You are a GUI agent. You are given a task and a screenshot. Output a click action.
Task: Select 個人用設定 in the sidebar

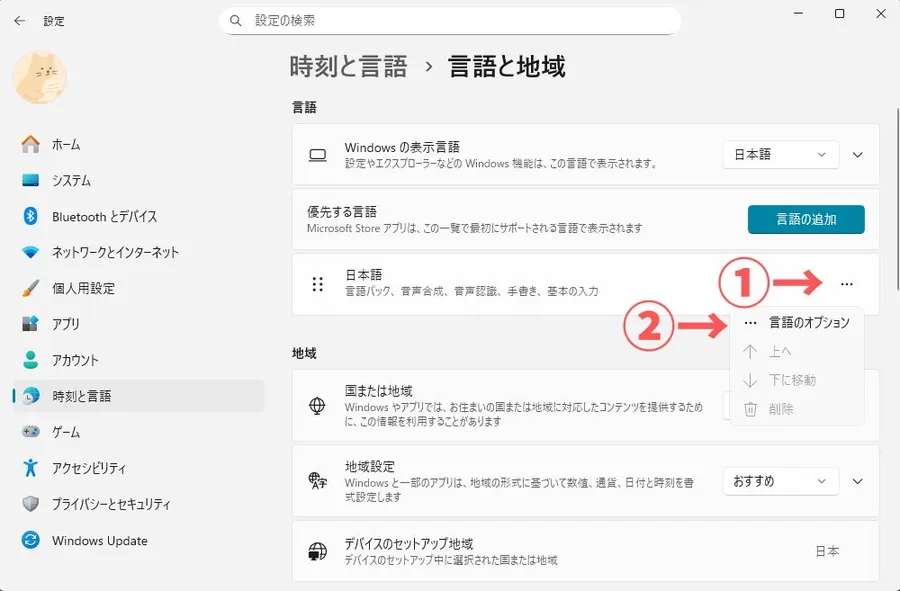82,288
